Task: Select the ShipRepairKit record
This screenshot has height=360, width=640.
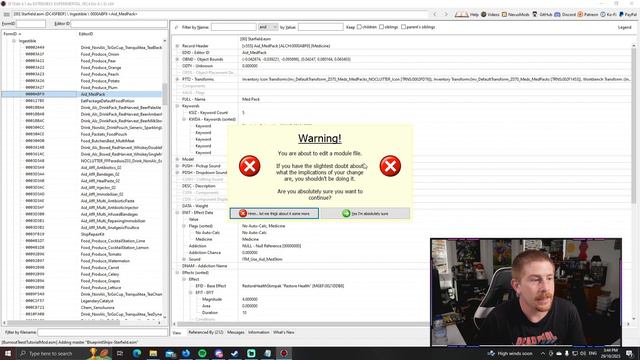Action: pyautogui.click(x=92, y=234)
